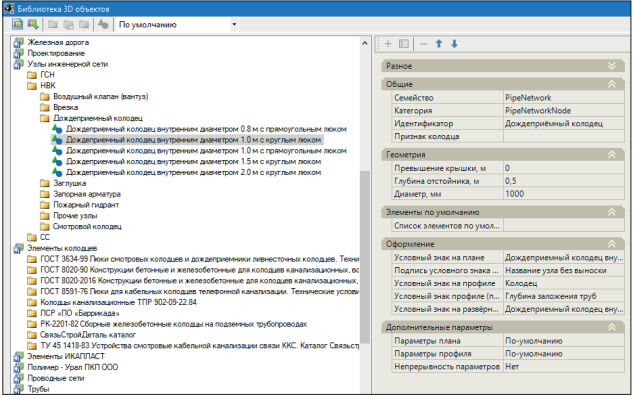Click the first library icon in the toolbar
635x399 pixels.
point(17,24)
